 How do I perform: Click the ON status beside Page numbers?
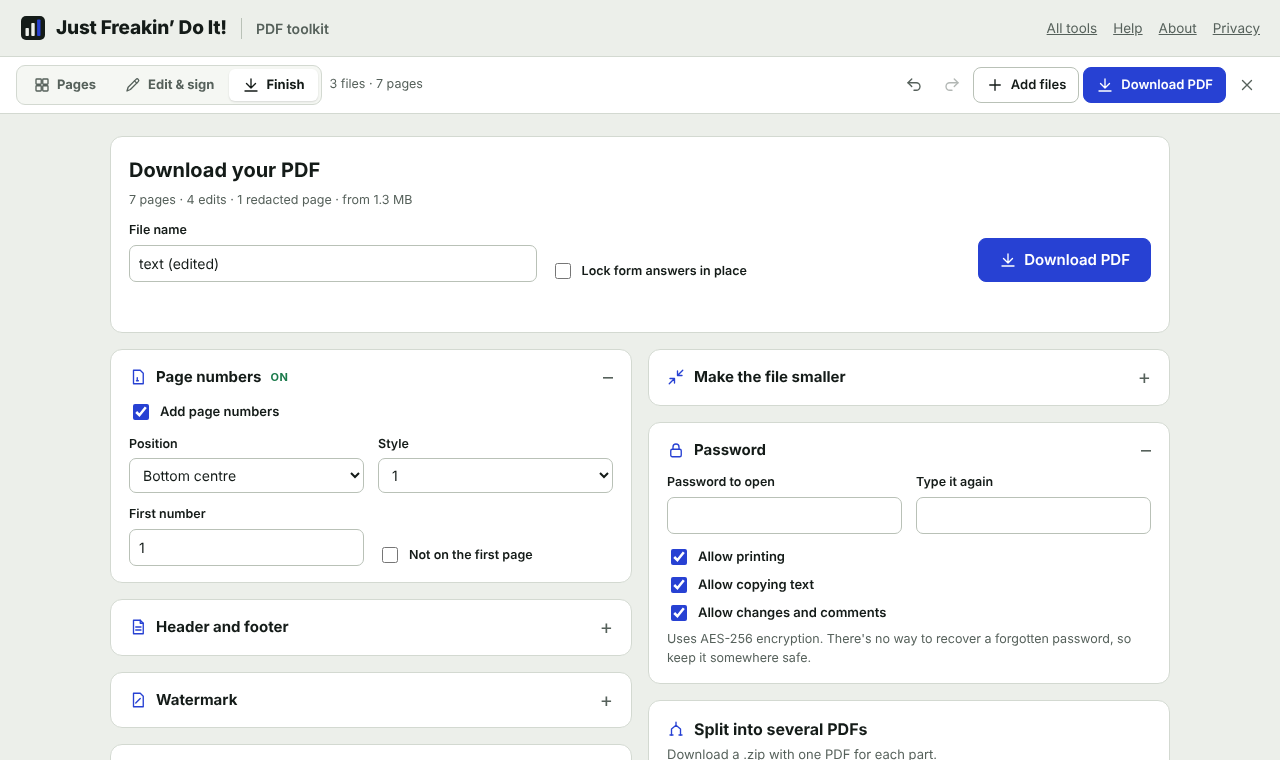pos(279,378)
